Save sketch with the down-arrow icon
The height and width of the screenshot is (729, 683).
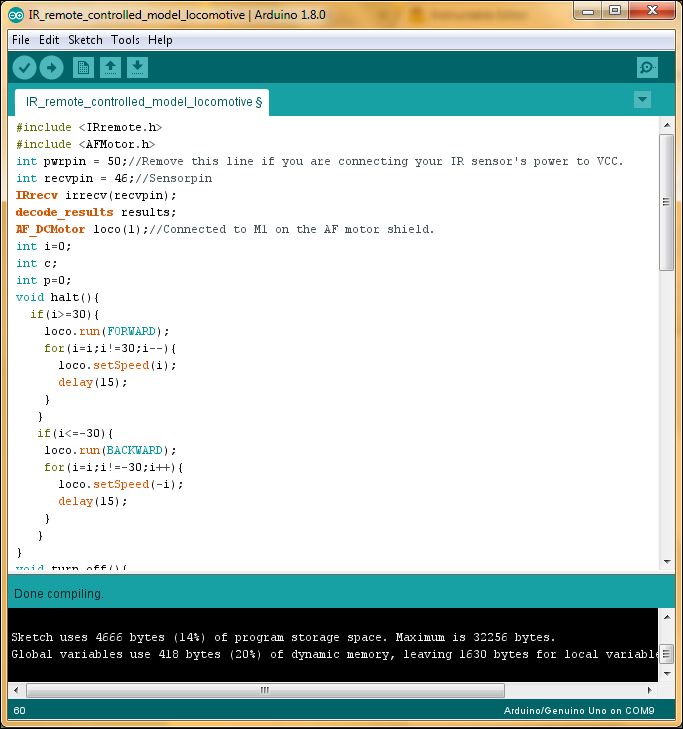[137, 68]
